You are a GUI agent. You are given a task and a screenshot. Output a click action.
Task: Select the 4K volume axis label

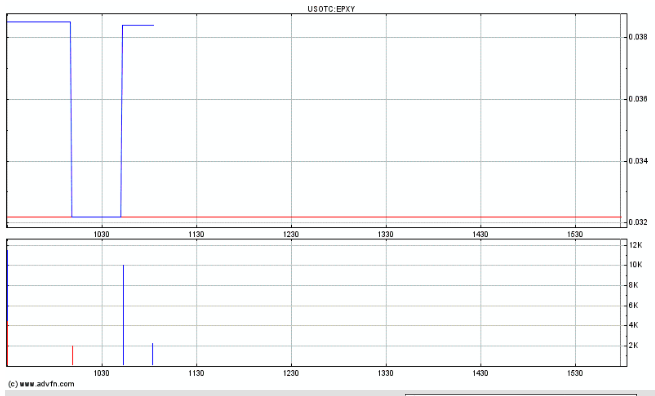tap(634, 325)
